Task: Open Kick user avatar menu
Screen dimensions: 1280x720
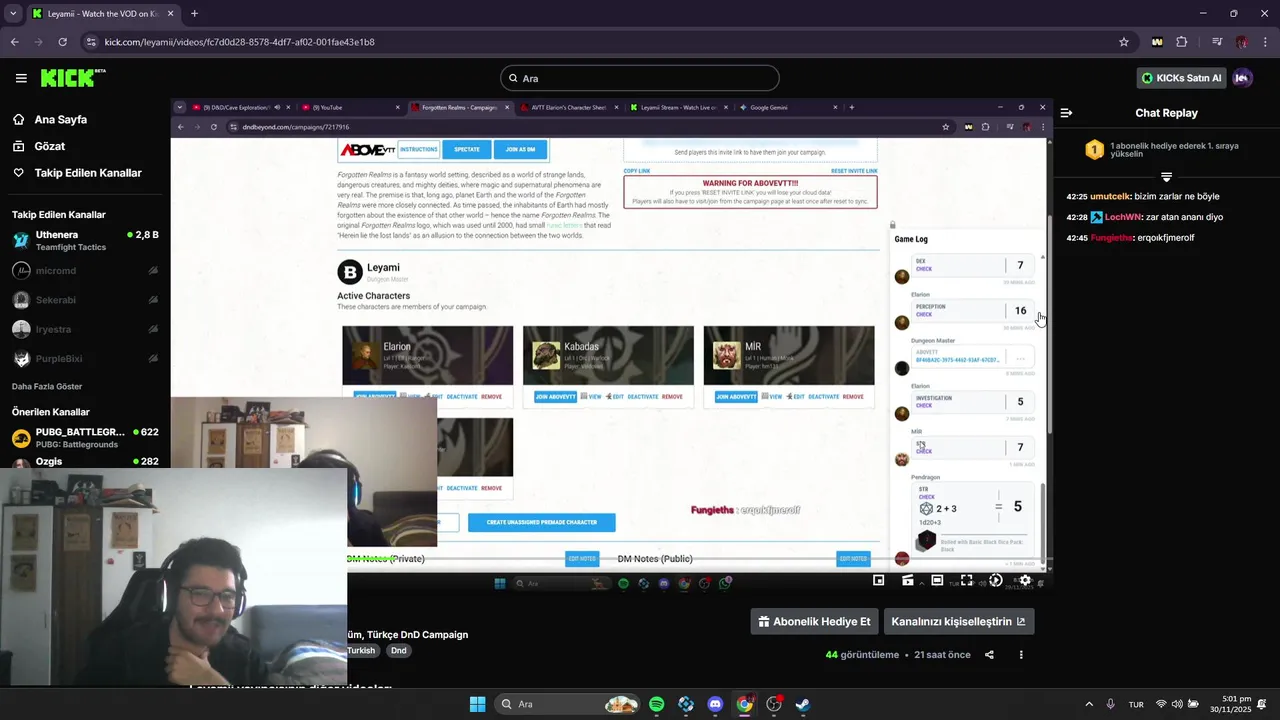Action: (1243, 78)
